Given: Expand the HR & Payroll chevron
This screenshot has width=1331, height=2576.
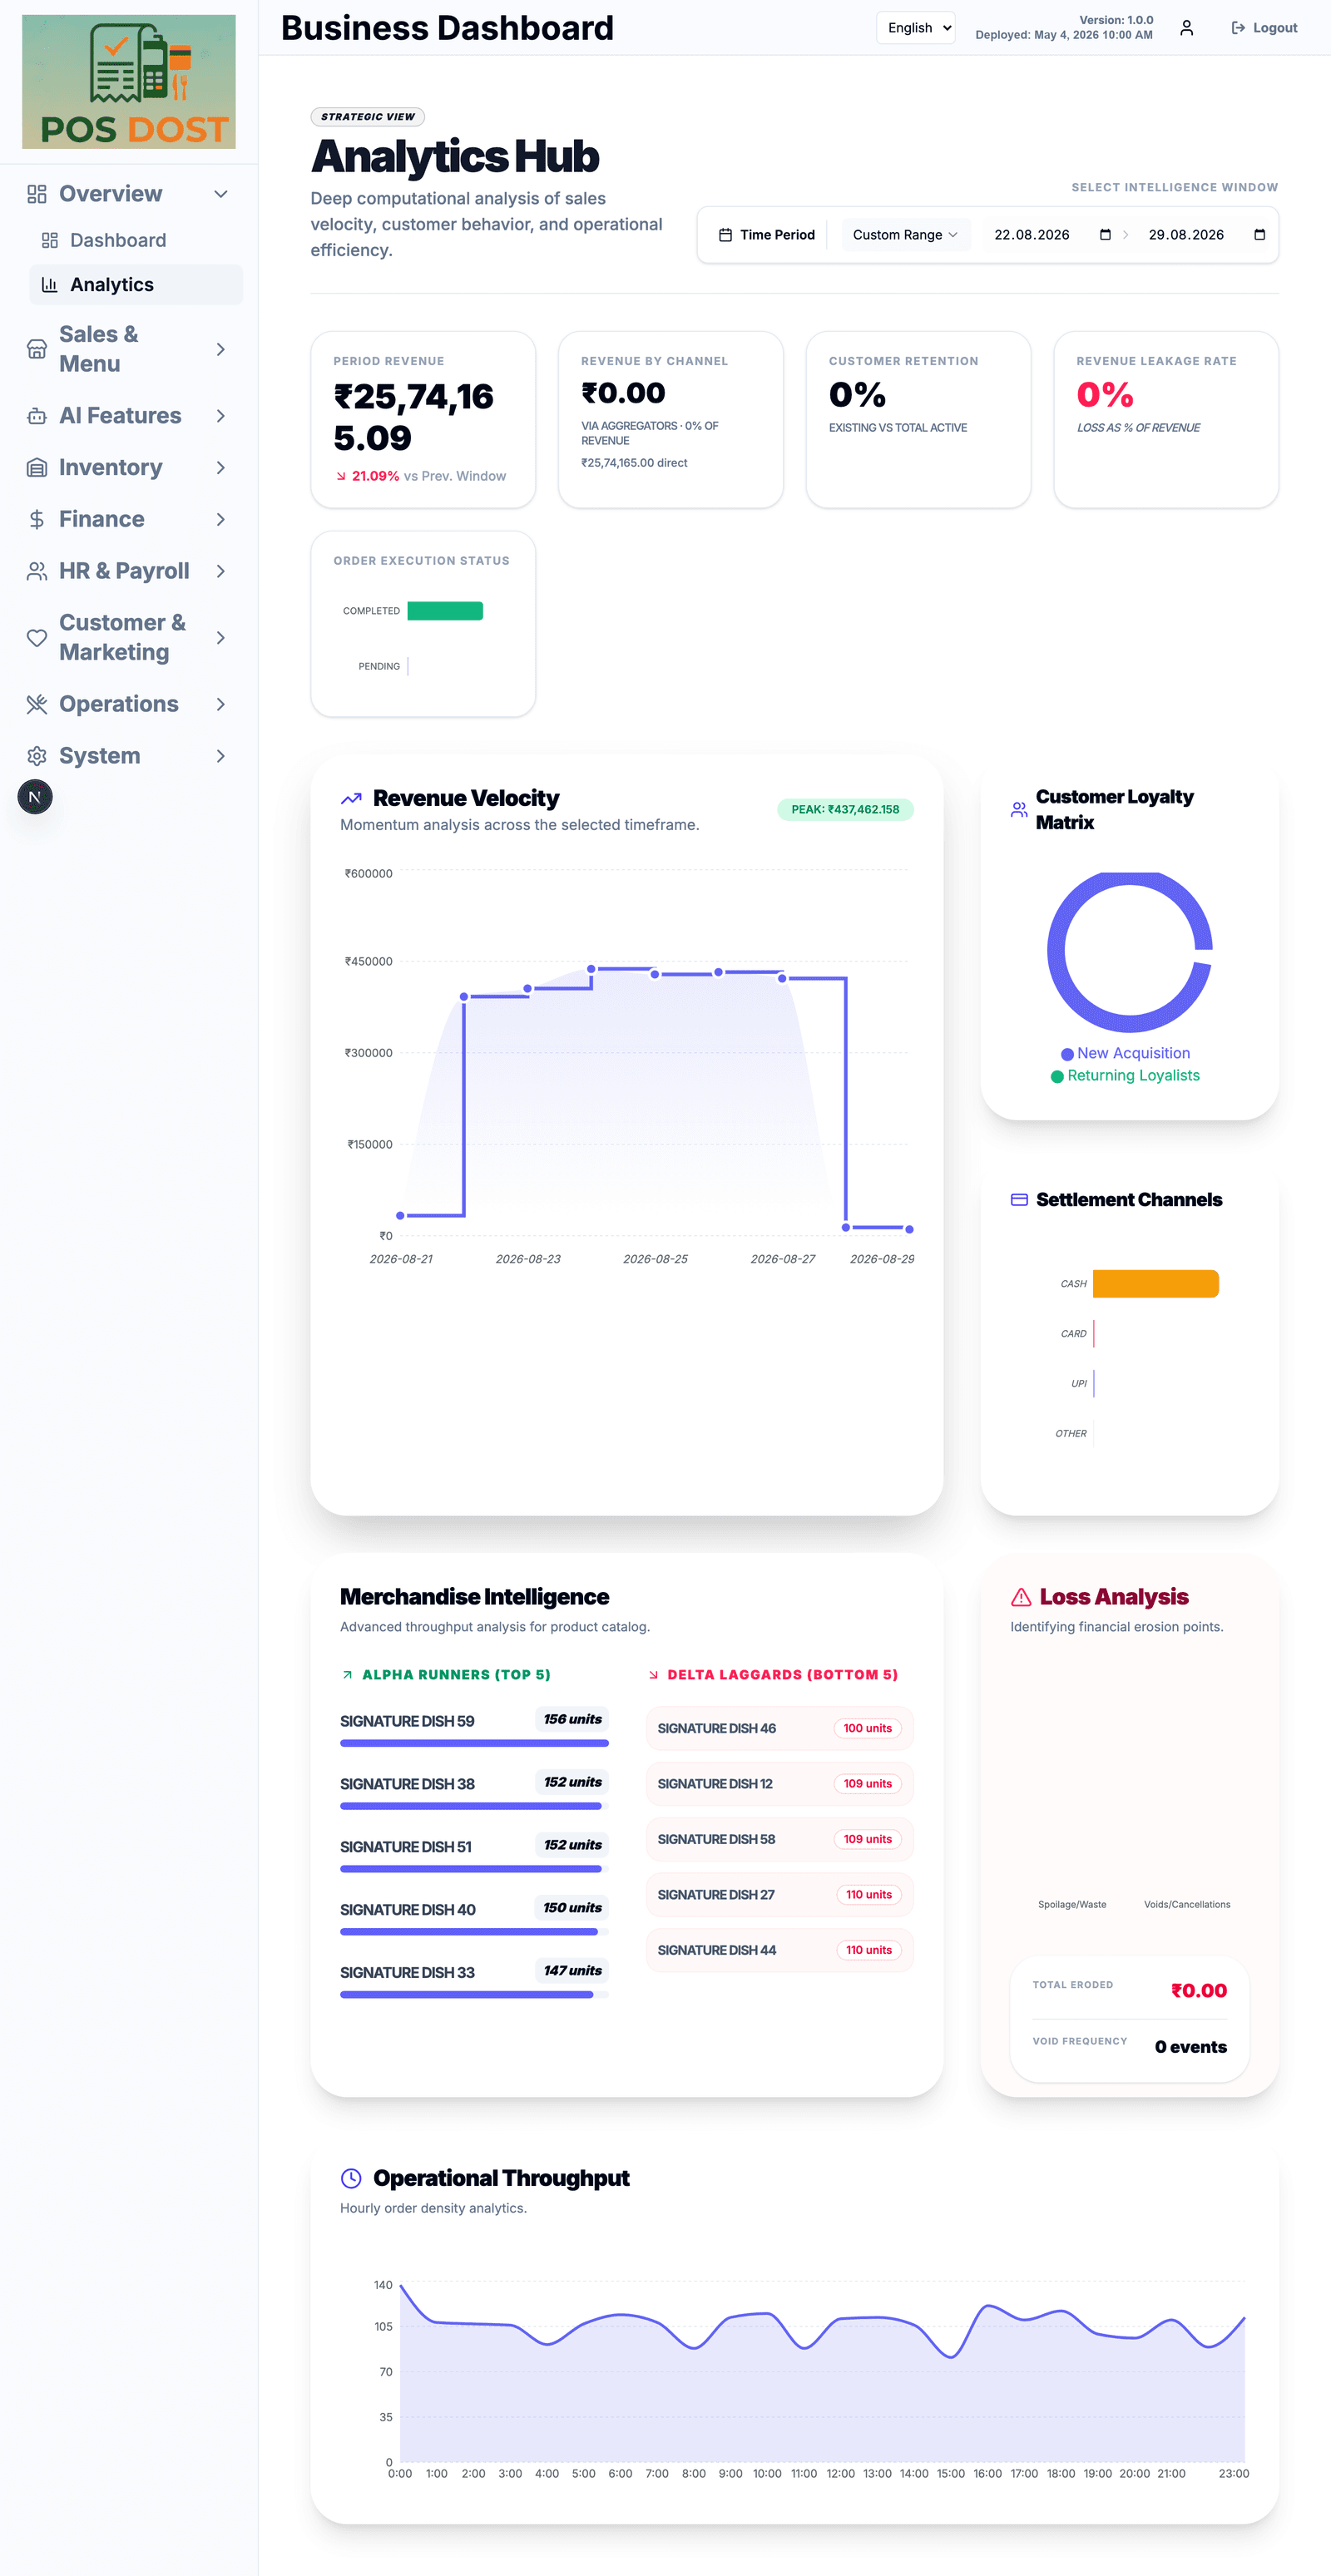Looking at the screenshot, I should point(221,571).
